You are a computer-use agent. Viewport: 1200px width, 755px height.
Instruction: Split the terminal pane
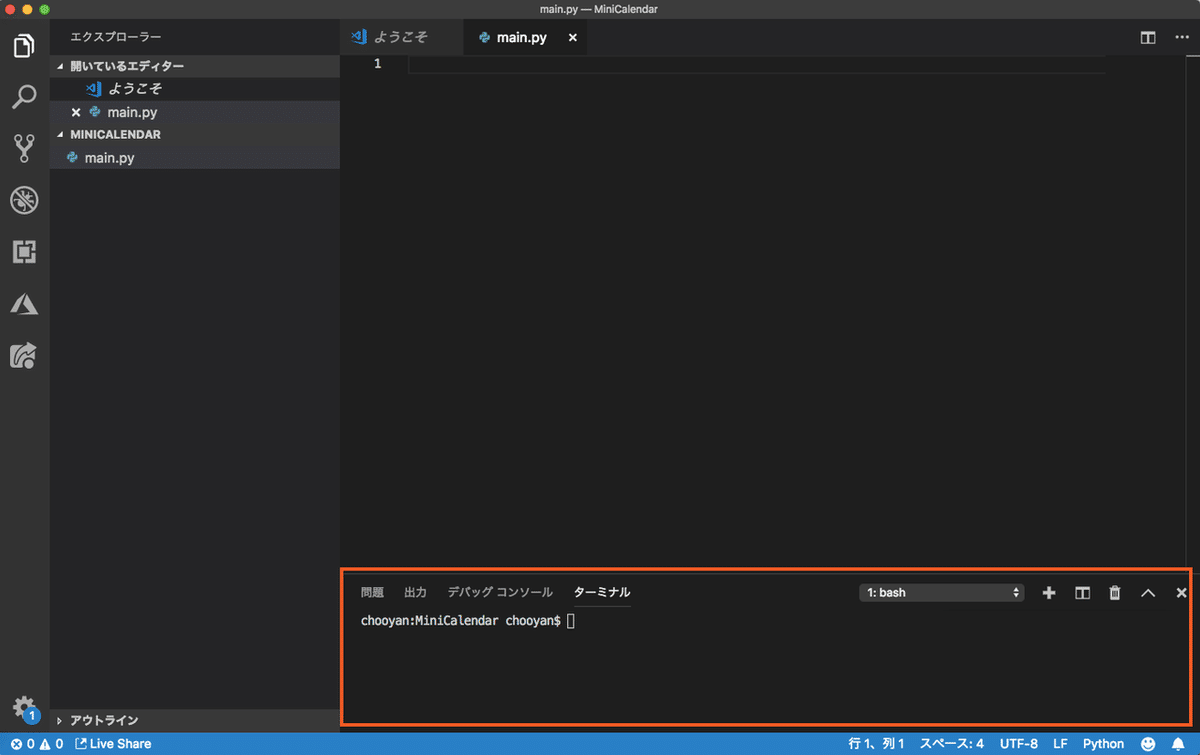[1081, 592]
